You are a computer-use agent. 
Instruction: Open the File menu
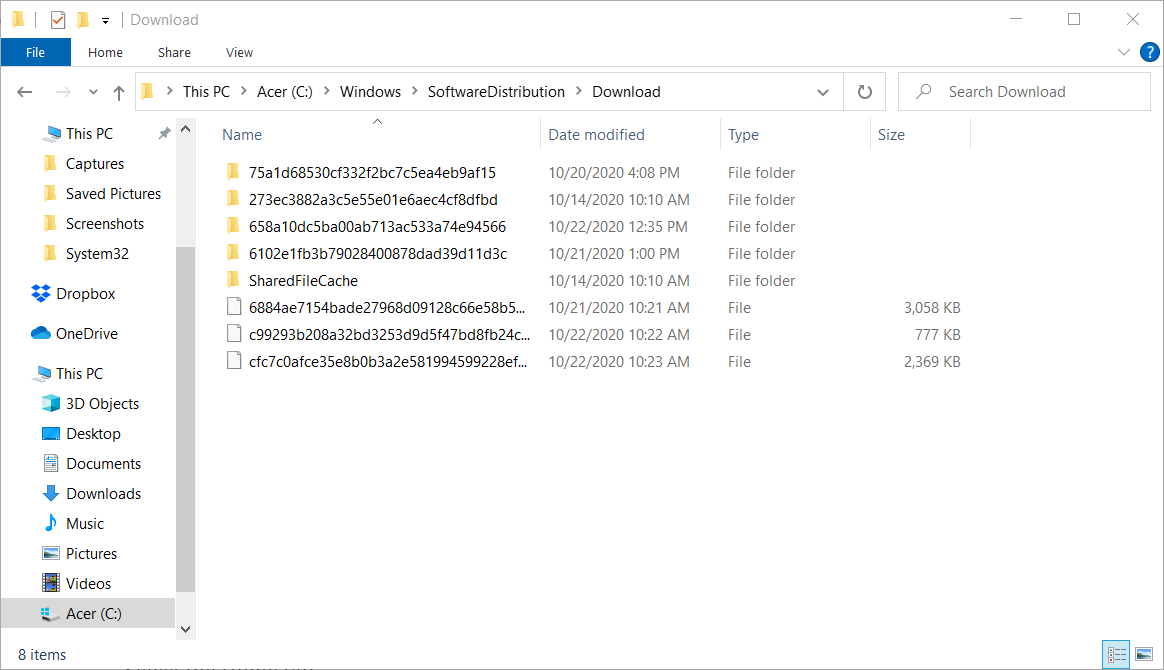pos(35,52)
